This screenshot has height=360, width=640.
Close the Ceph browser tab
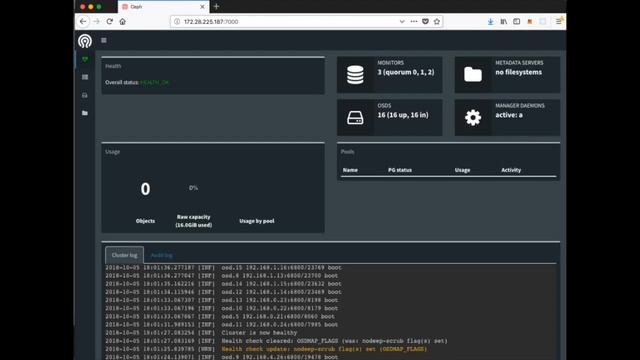(x=202, y=7)
